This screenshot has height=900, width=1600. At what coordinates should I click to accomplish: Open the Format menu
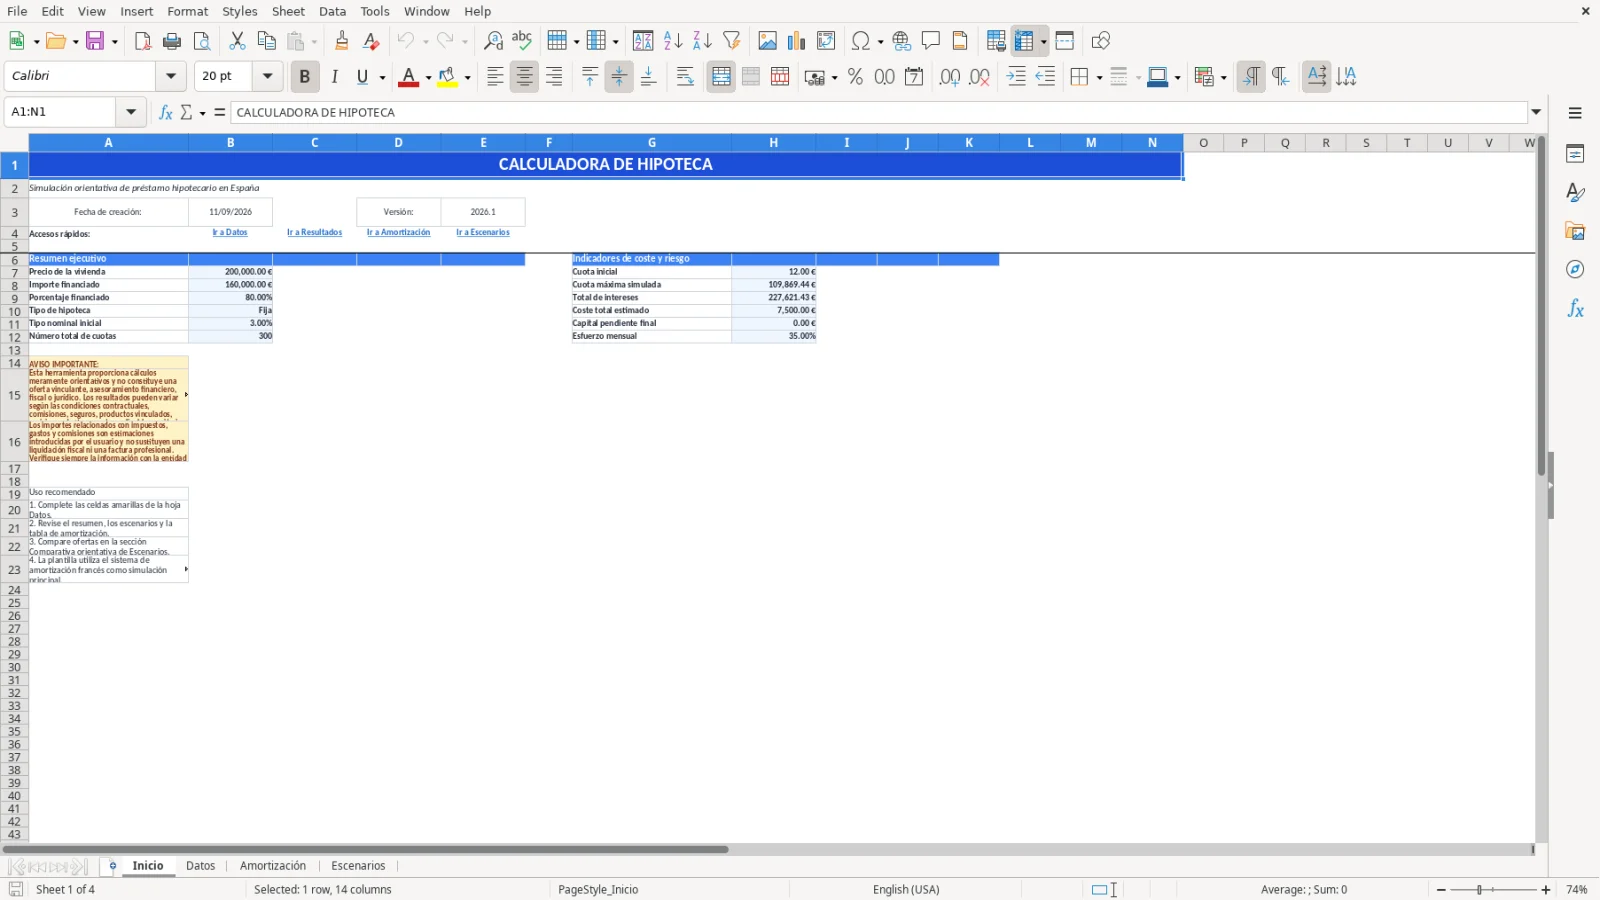tap(187, 11)
